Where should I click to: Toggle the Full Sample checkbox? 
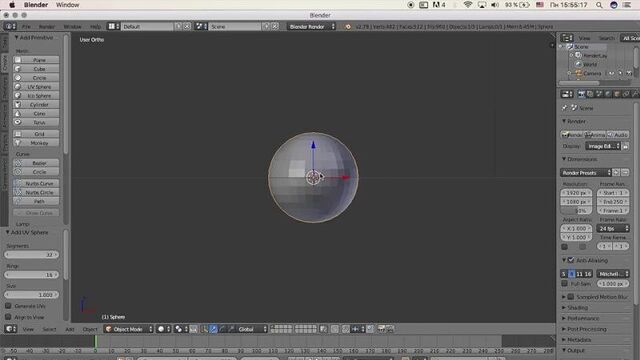click(564, 284)
